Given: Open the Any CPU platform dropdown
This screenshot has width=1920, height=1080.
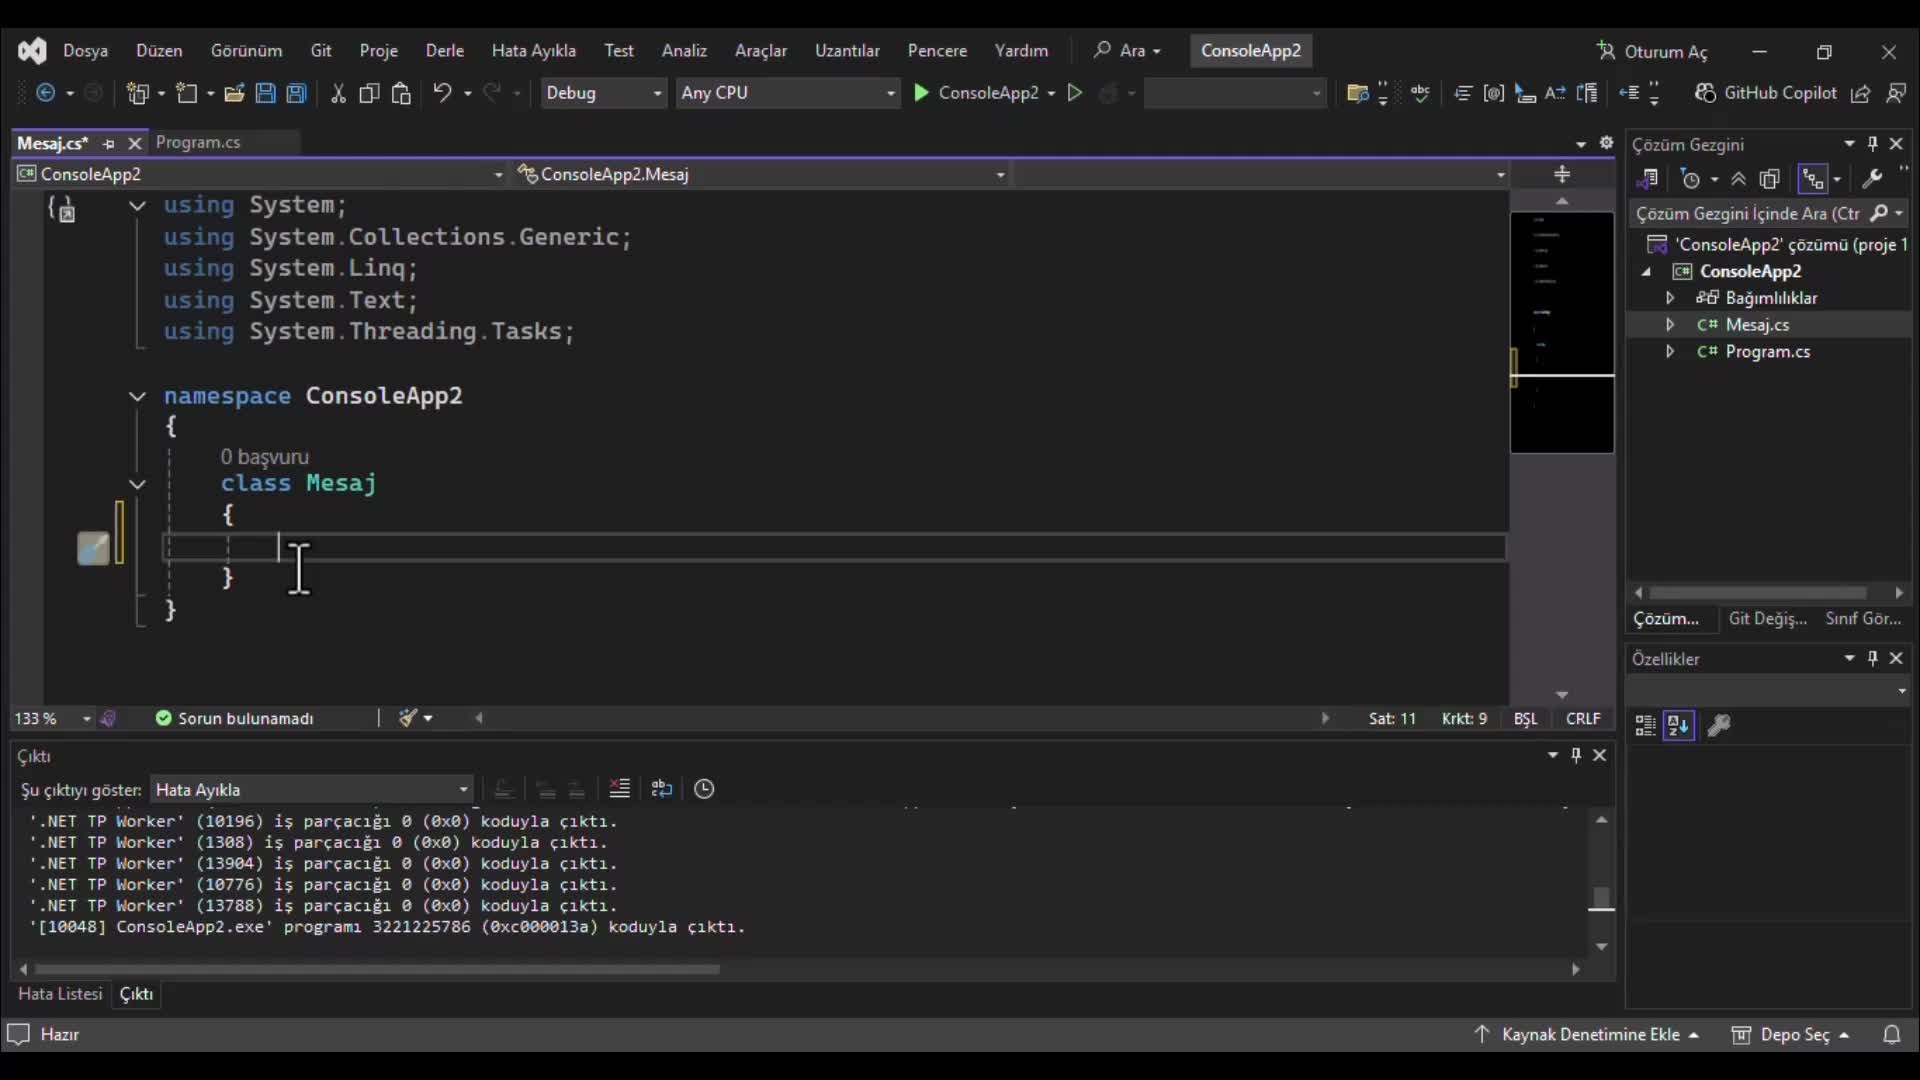Looking at the screenshot, I should click(787, 93).
